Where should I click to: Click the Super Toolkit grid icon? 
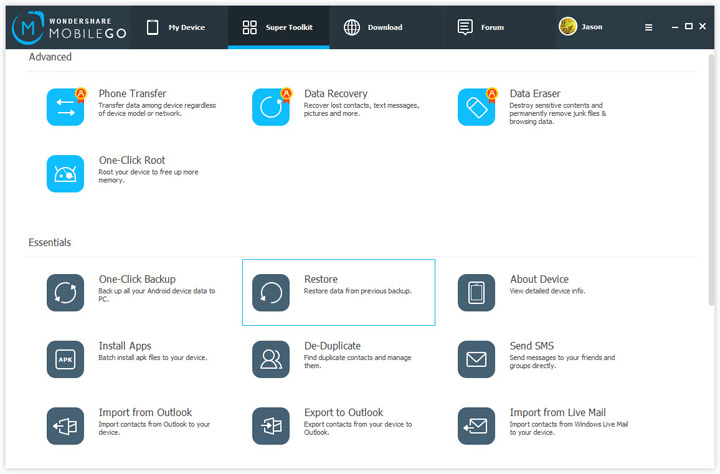(250, 27)
